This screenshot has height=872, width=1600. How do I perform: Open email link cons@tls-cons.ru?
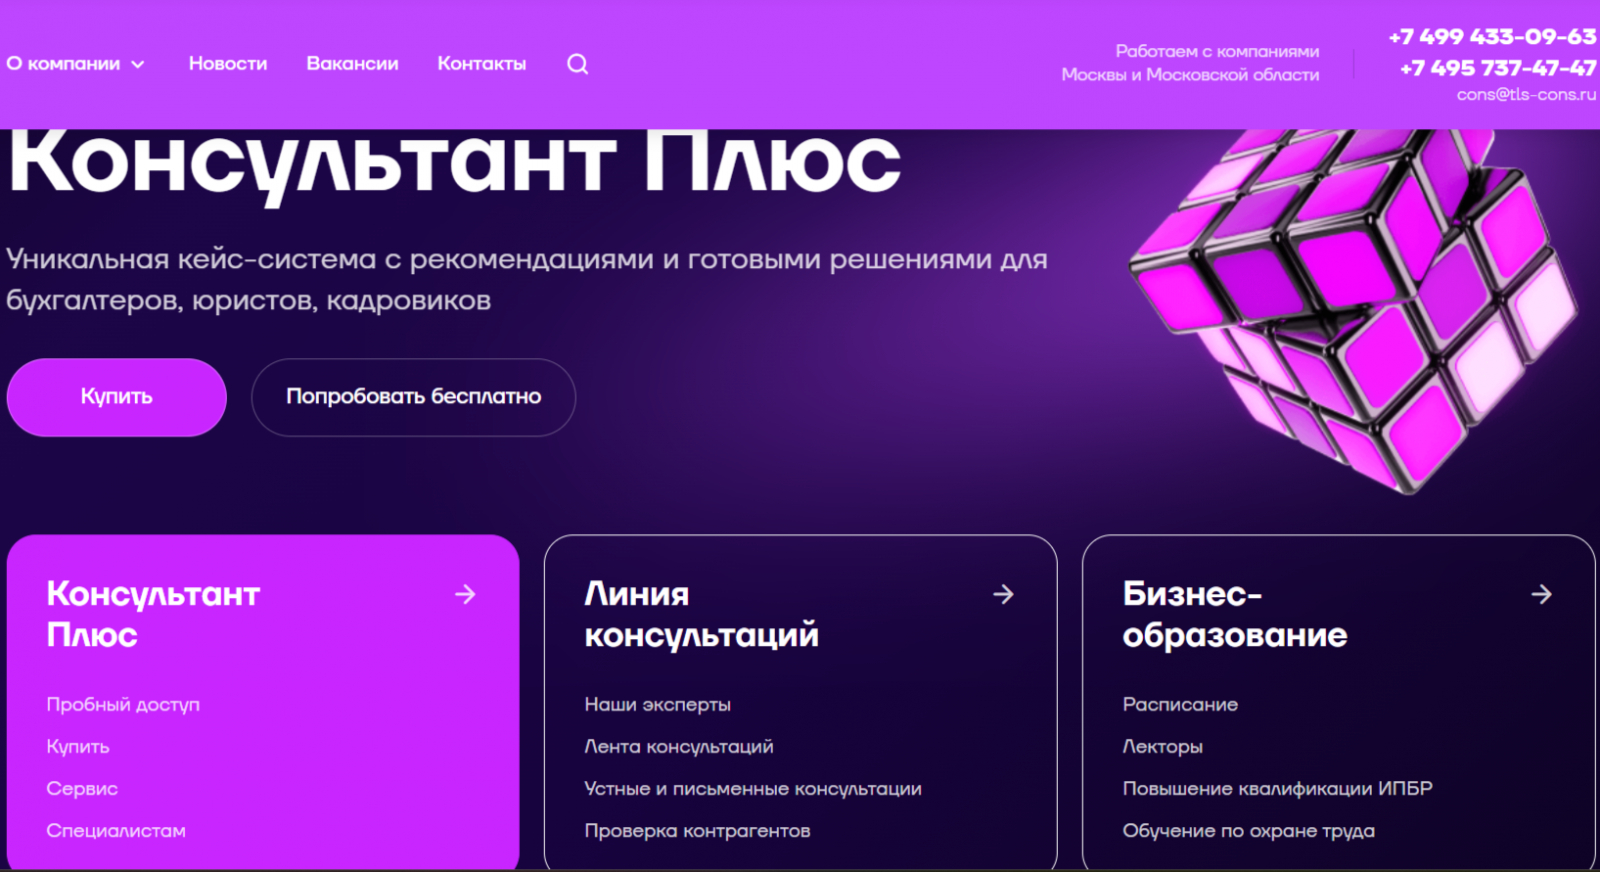pyautogui.click(x=1526, y=95)
